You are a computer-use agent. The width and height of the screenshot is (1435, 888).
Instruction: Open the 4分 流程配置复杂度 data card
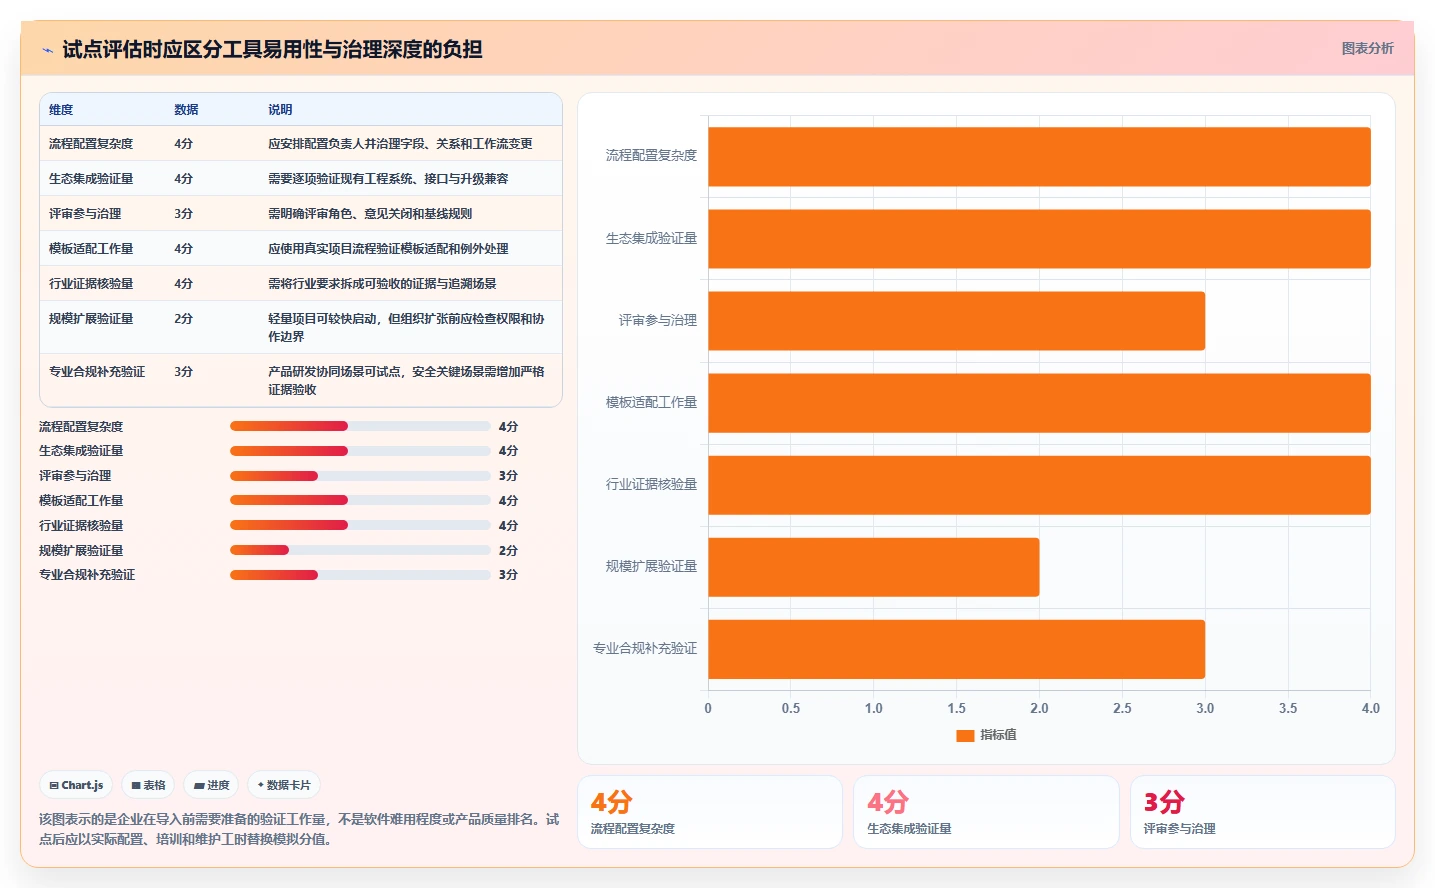point(710,812)
